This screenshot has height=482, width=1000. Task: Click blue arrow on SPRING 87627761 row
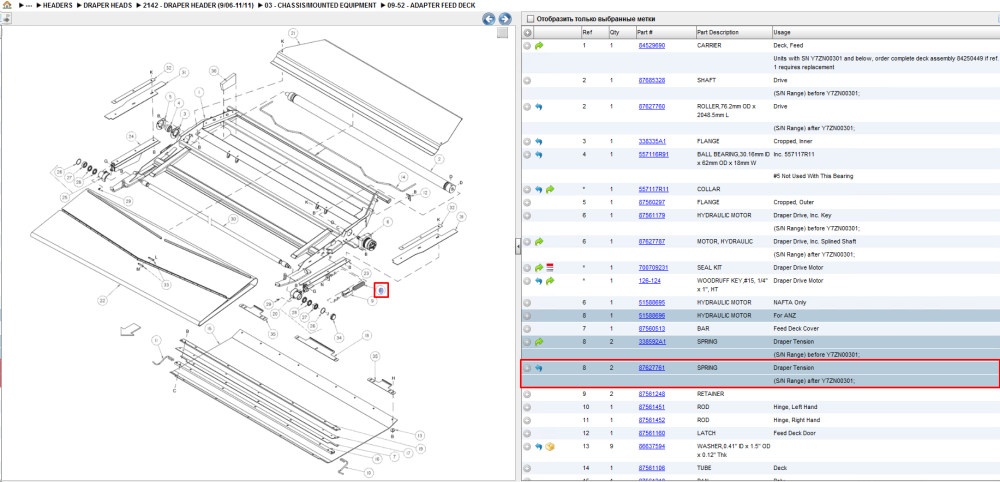[x=539, y=368]
